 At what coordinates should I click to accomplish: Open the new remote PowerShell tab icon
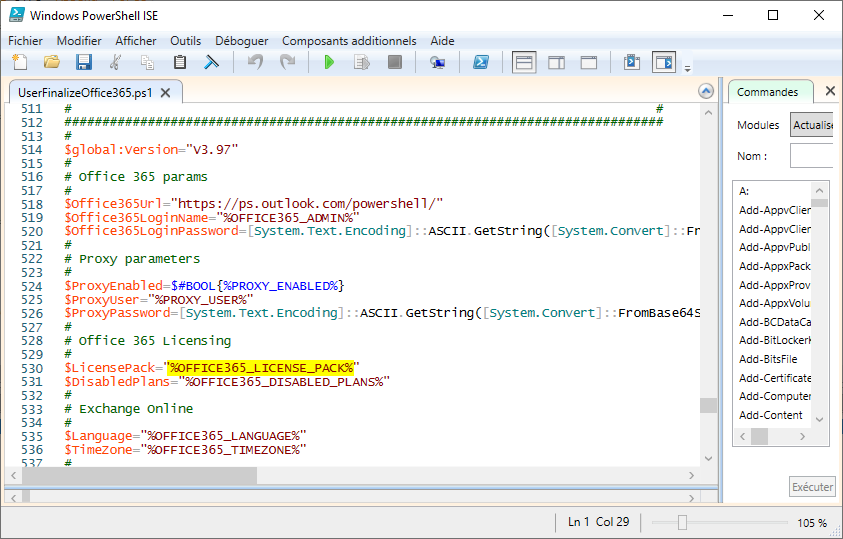[438, 62]
